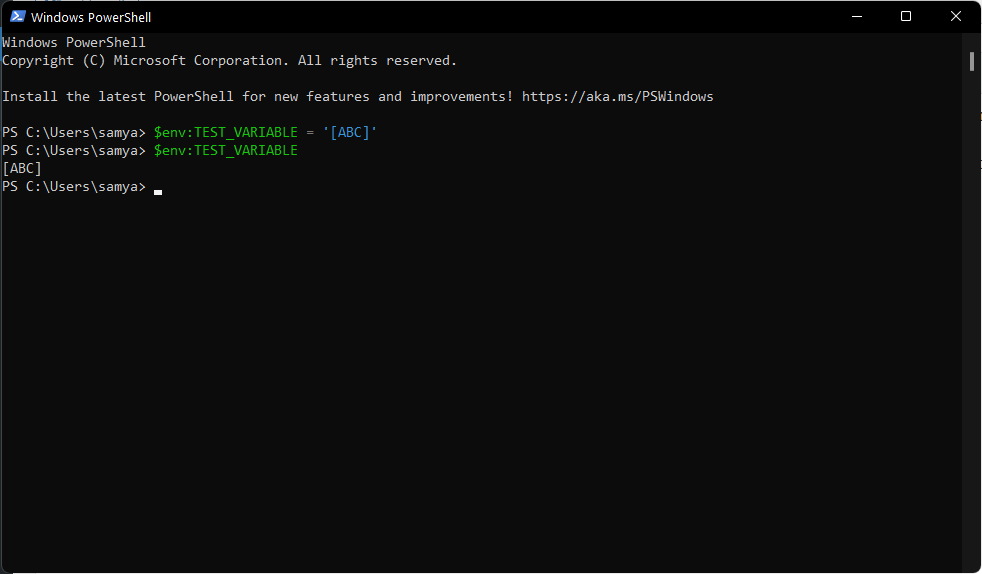
Task: Minimize the PowerShell window
Action: pyautogui.click(x=859, y=17)
